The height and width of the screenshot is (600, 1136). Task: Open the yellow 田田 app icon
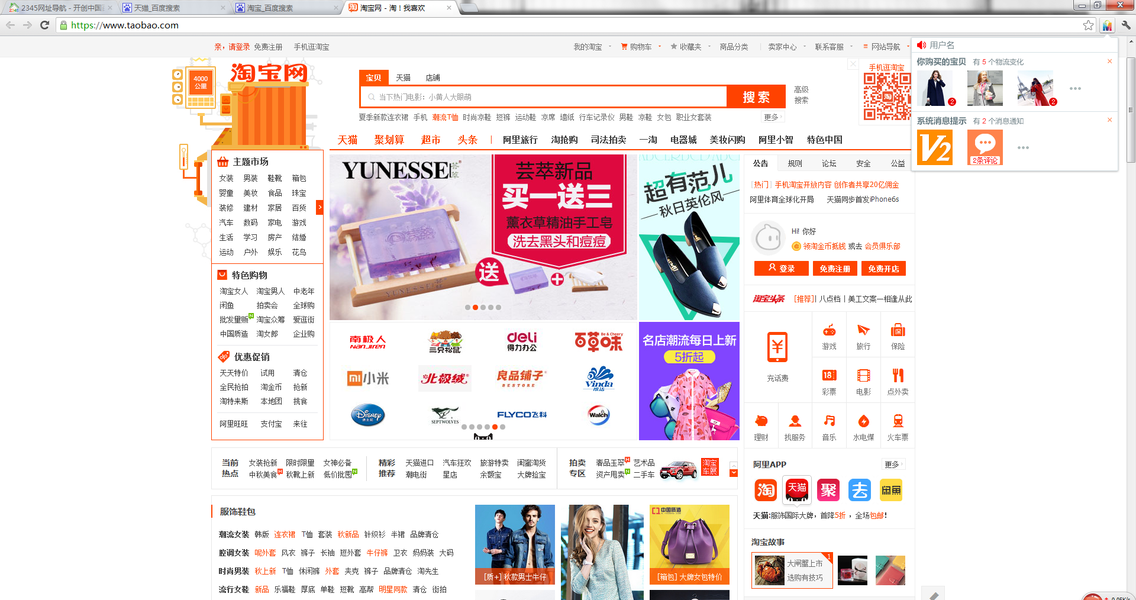click(890, 490)
